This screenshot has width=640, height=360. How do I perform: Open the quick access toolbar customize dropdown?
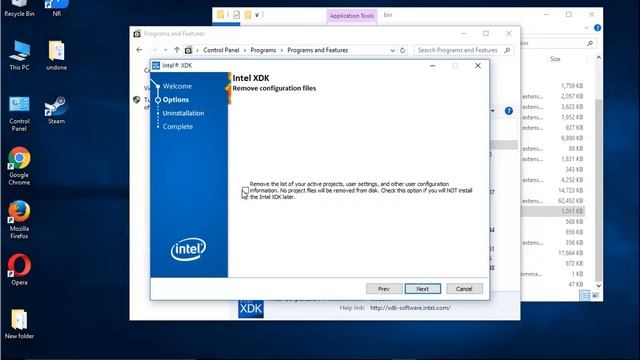(257, 15)
